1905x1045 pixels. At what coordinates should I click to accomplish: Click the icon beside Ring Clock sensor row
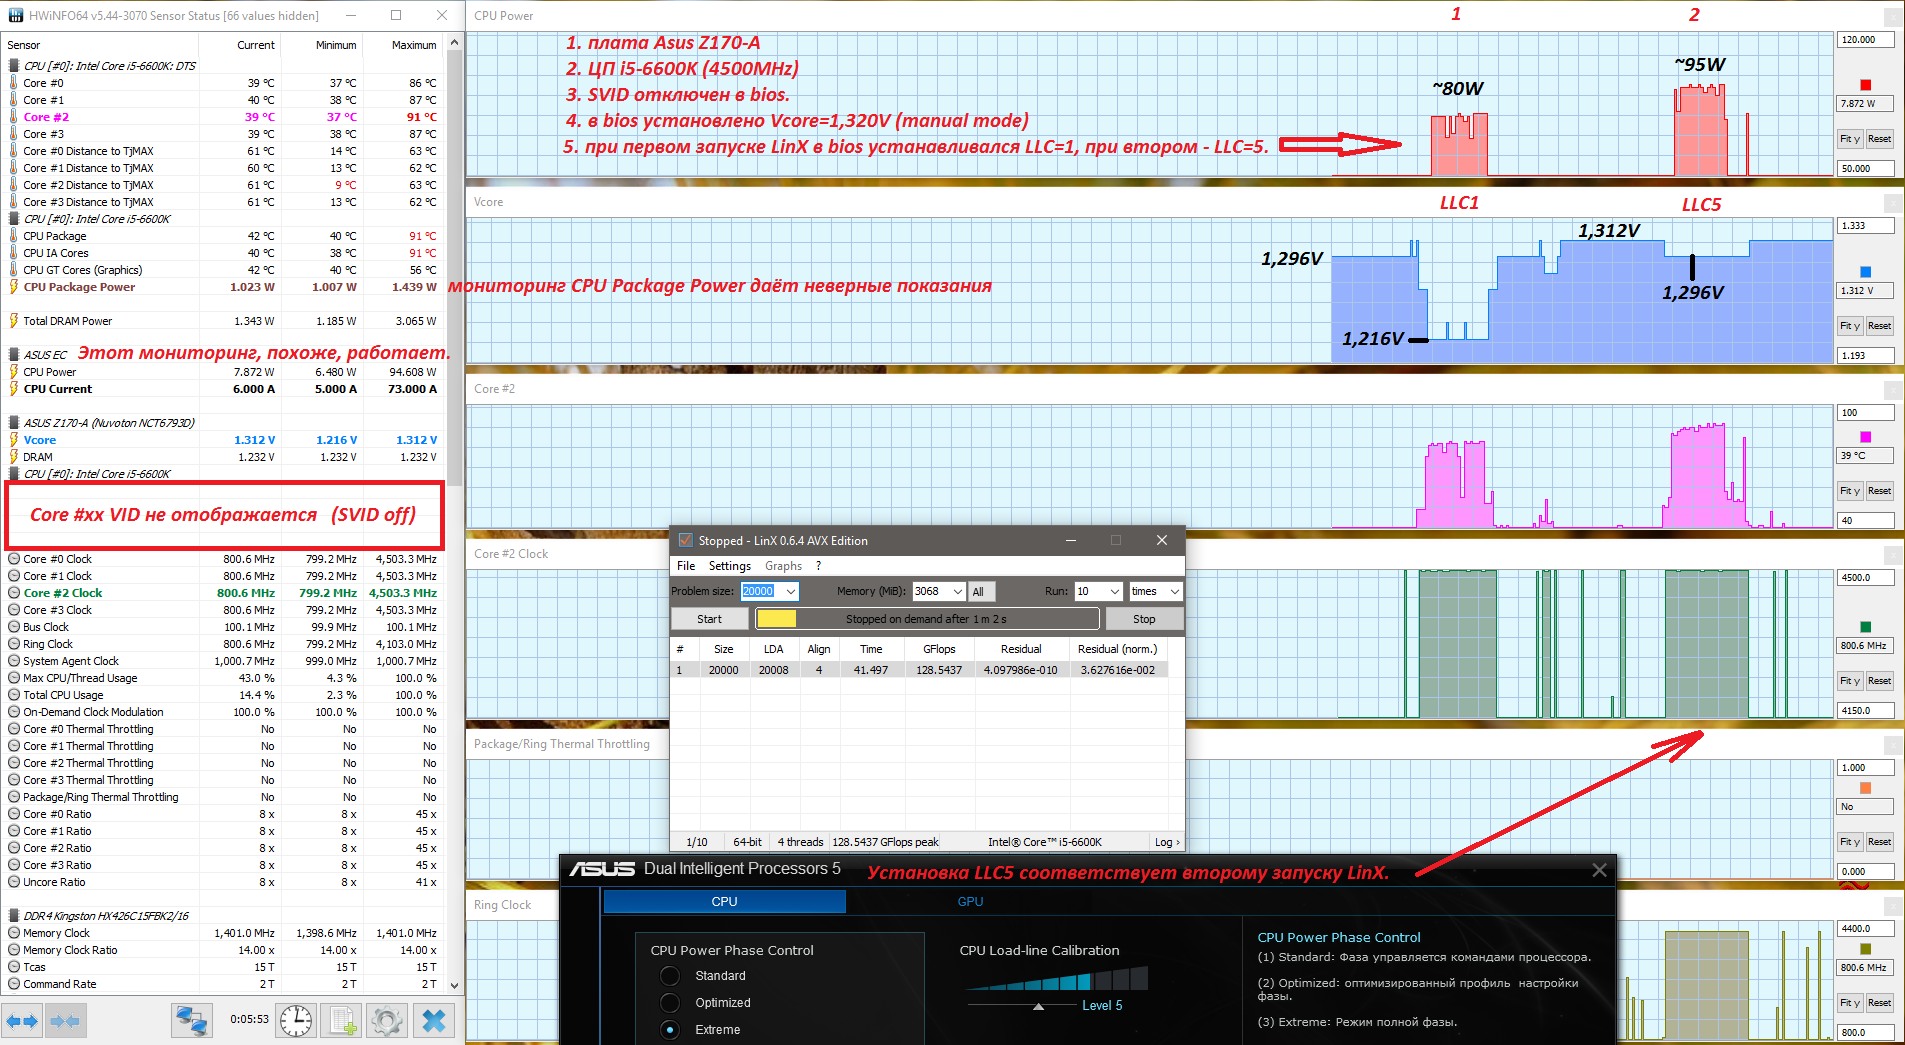[x=14, y=644]
